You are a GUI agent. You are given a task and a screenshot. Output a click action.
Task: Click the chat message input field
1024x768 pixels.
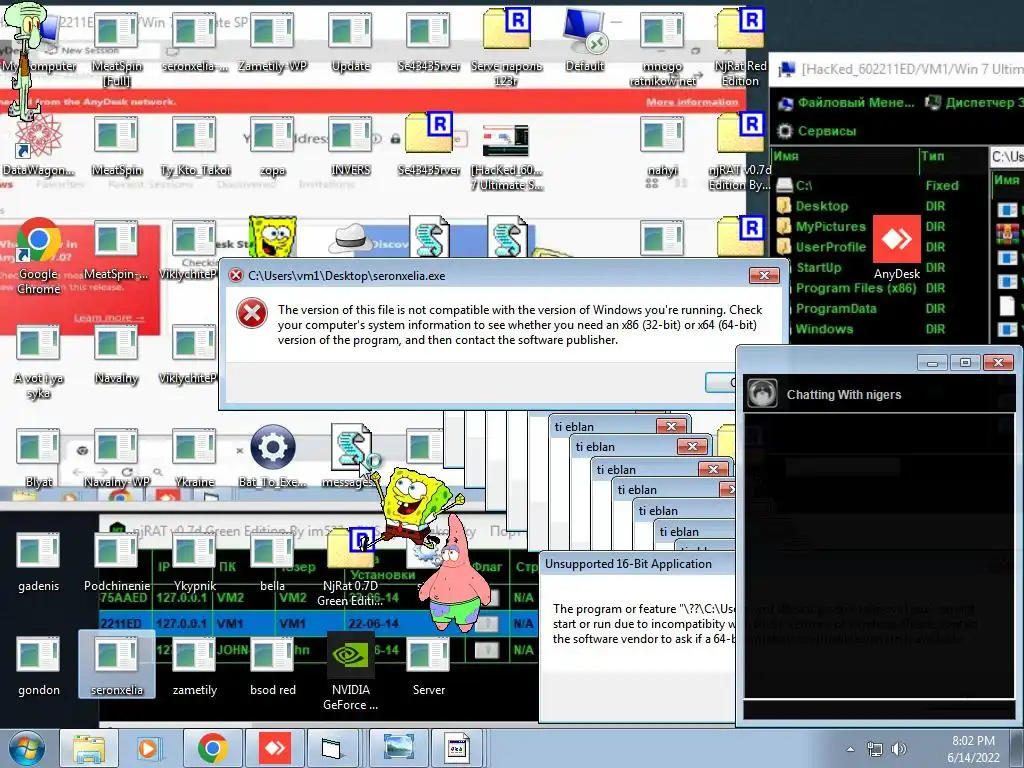(x=879, y=709)
